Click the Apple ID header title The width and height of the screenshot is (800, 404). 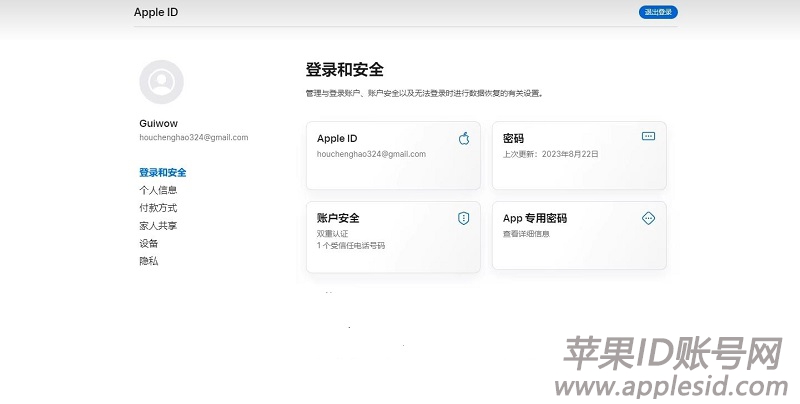point(156,12)
